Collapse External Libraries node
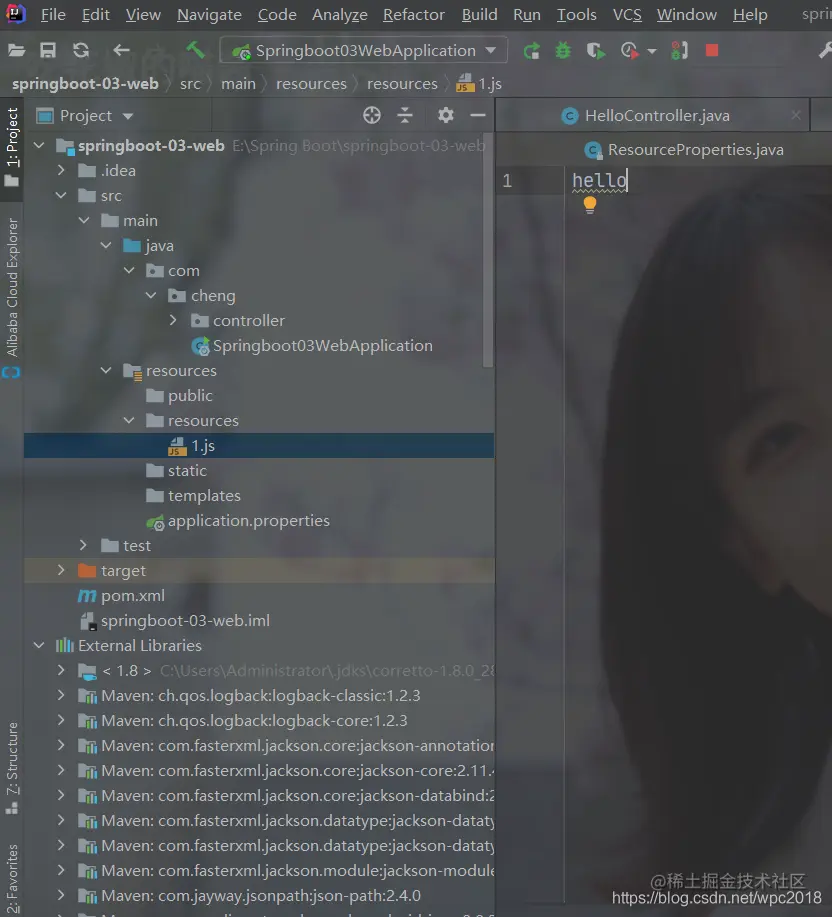This screenshot has height=917, width=832. 39,646
